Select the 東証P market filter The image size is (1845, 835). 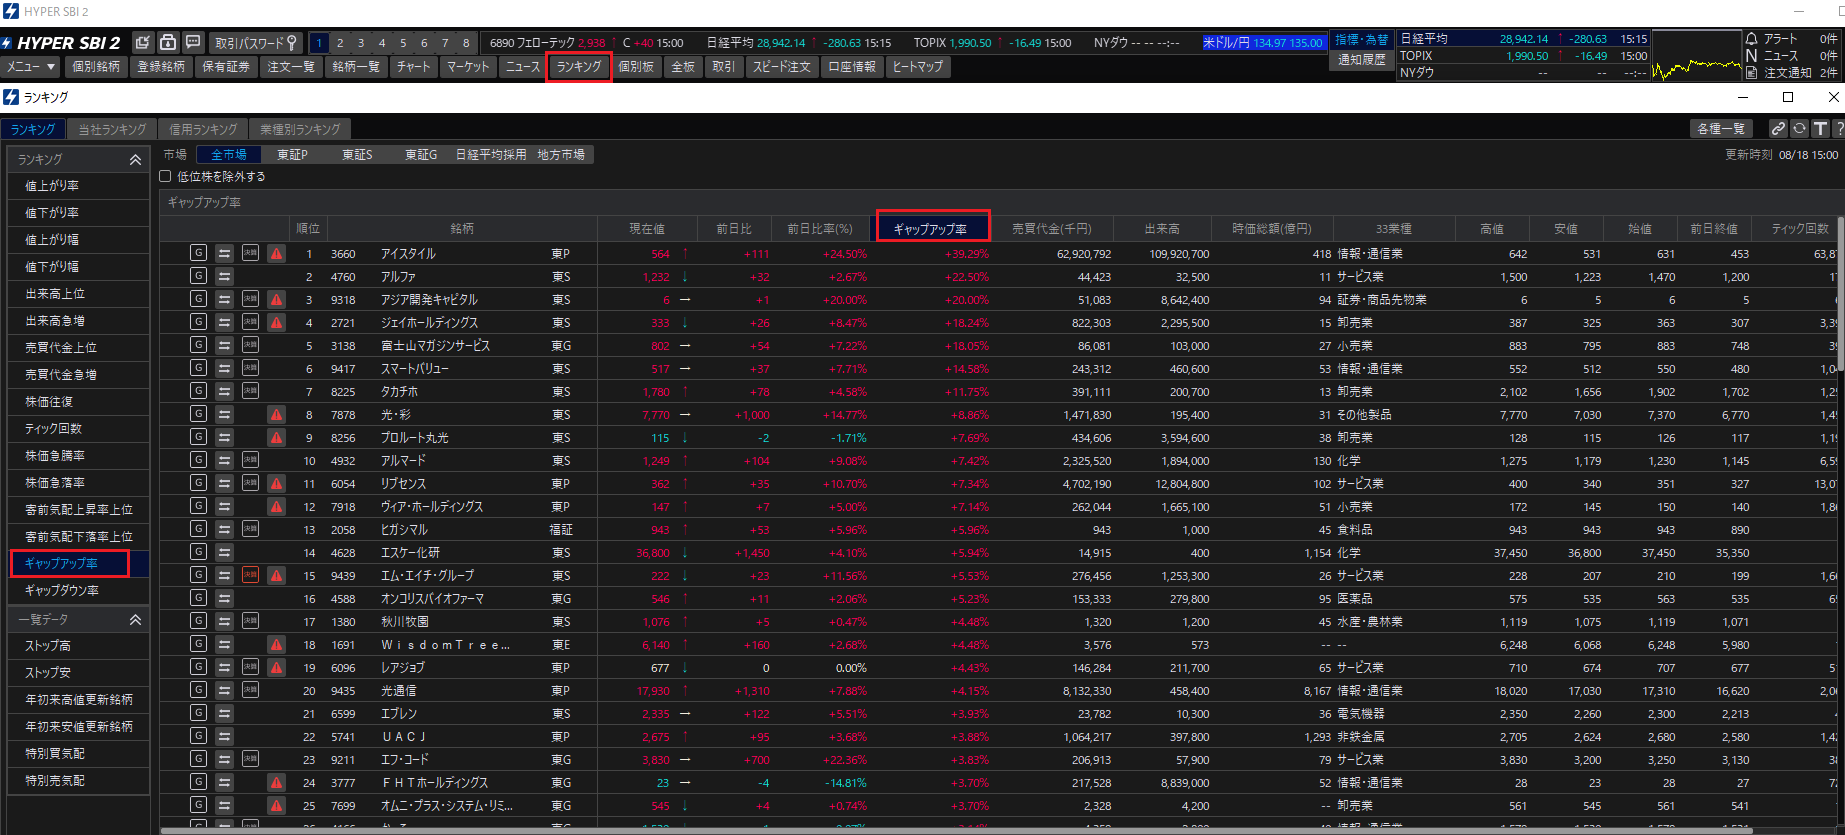click(292, 155)
